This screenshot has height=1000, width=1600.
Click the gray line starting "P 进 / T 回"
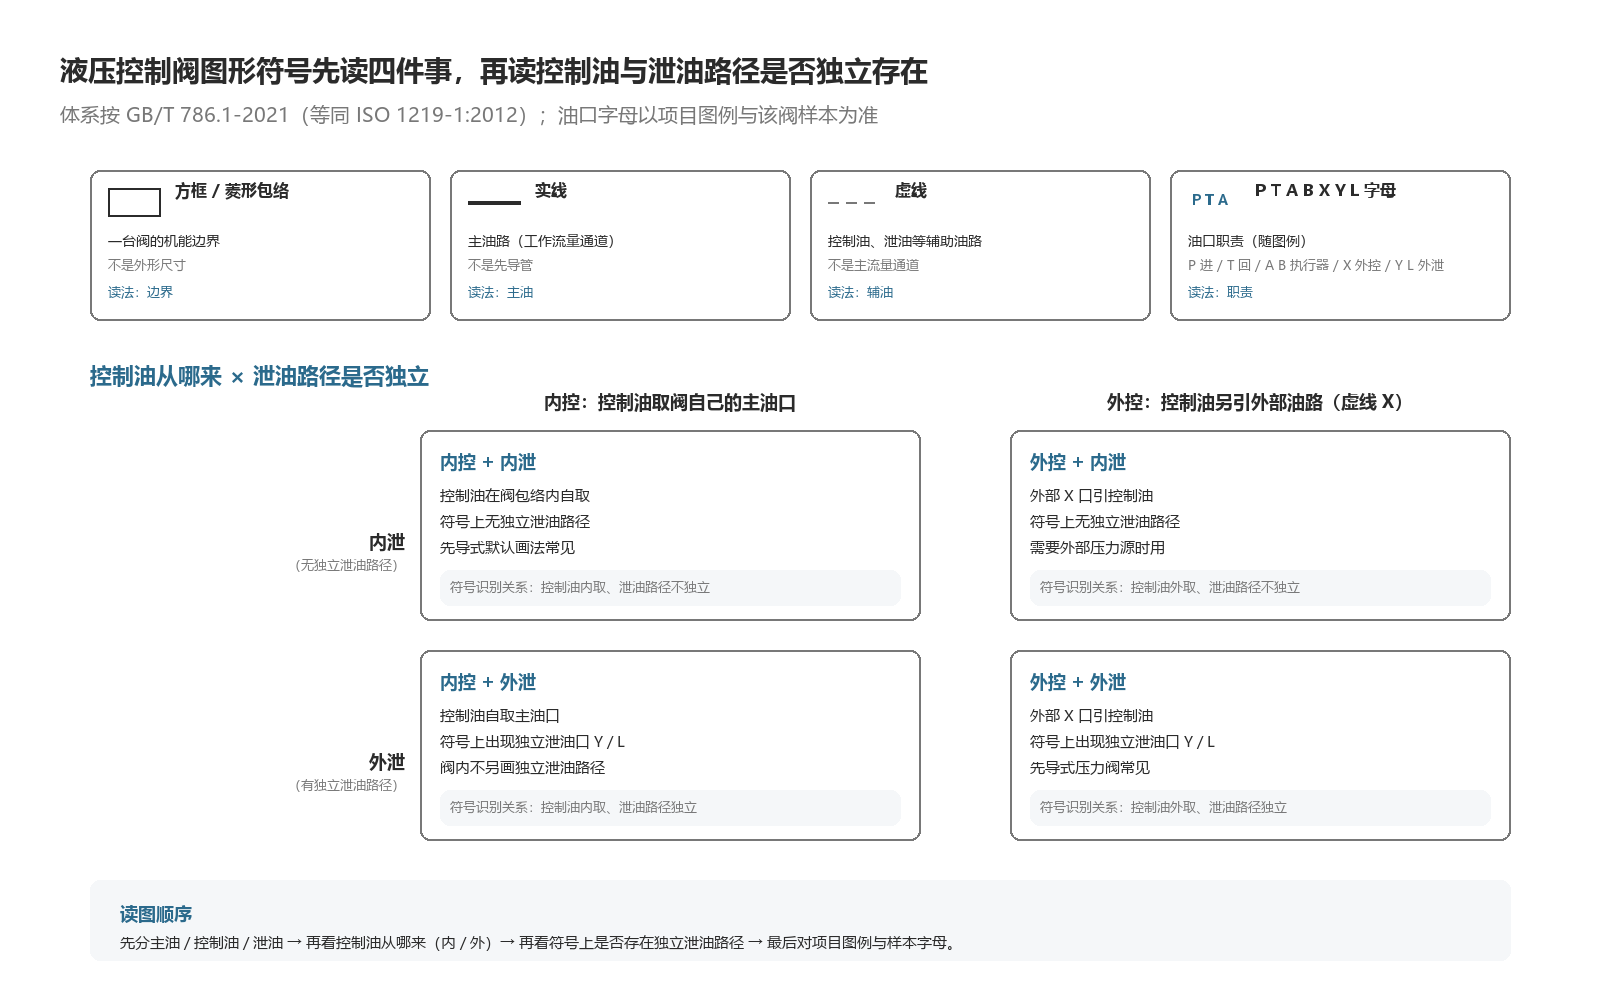[x=1316, y=265]
